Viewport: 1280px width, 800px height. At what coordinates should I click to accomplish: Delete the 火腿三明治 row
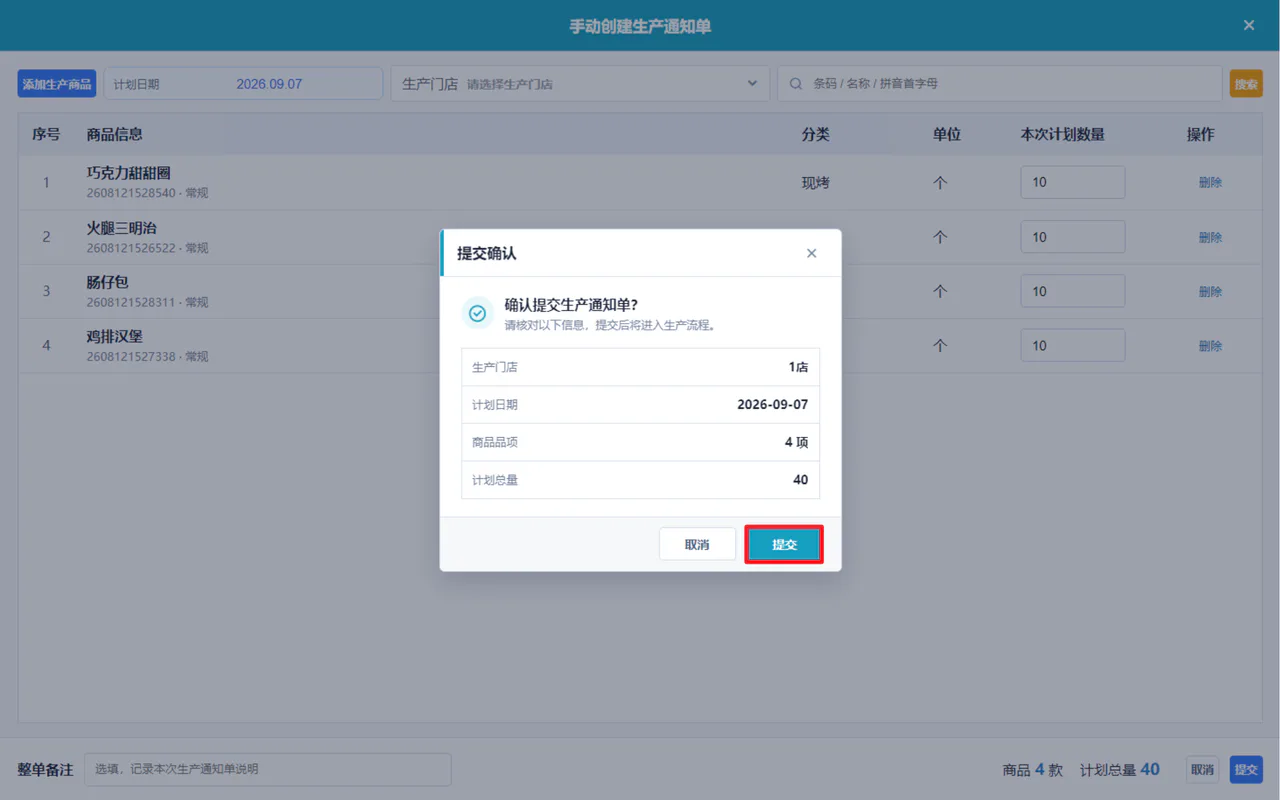coord(1210,237)
